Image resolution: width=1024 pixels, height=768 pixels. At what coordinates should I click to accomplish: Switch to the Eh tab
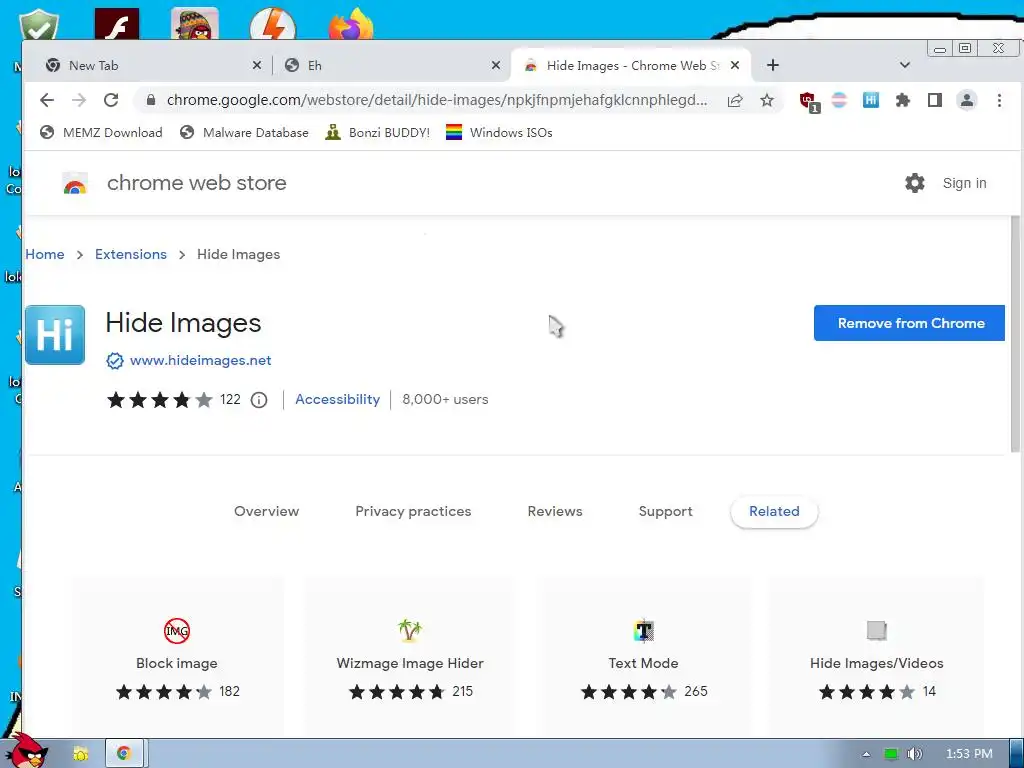tap(392, 65)
